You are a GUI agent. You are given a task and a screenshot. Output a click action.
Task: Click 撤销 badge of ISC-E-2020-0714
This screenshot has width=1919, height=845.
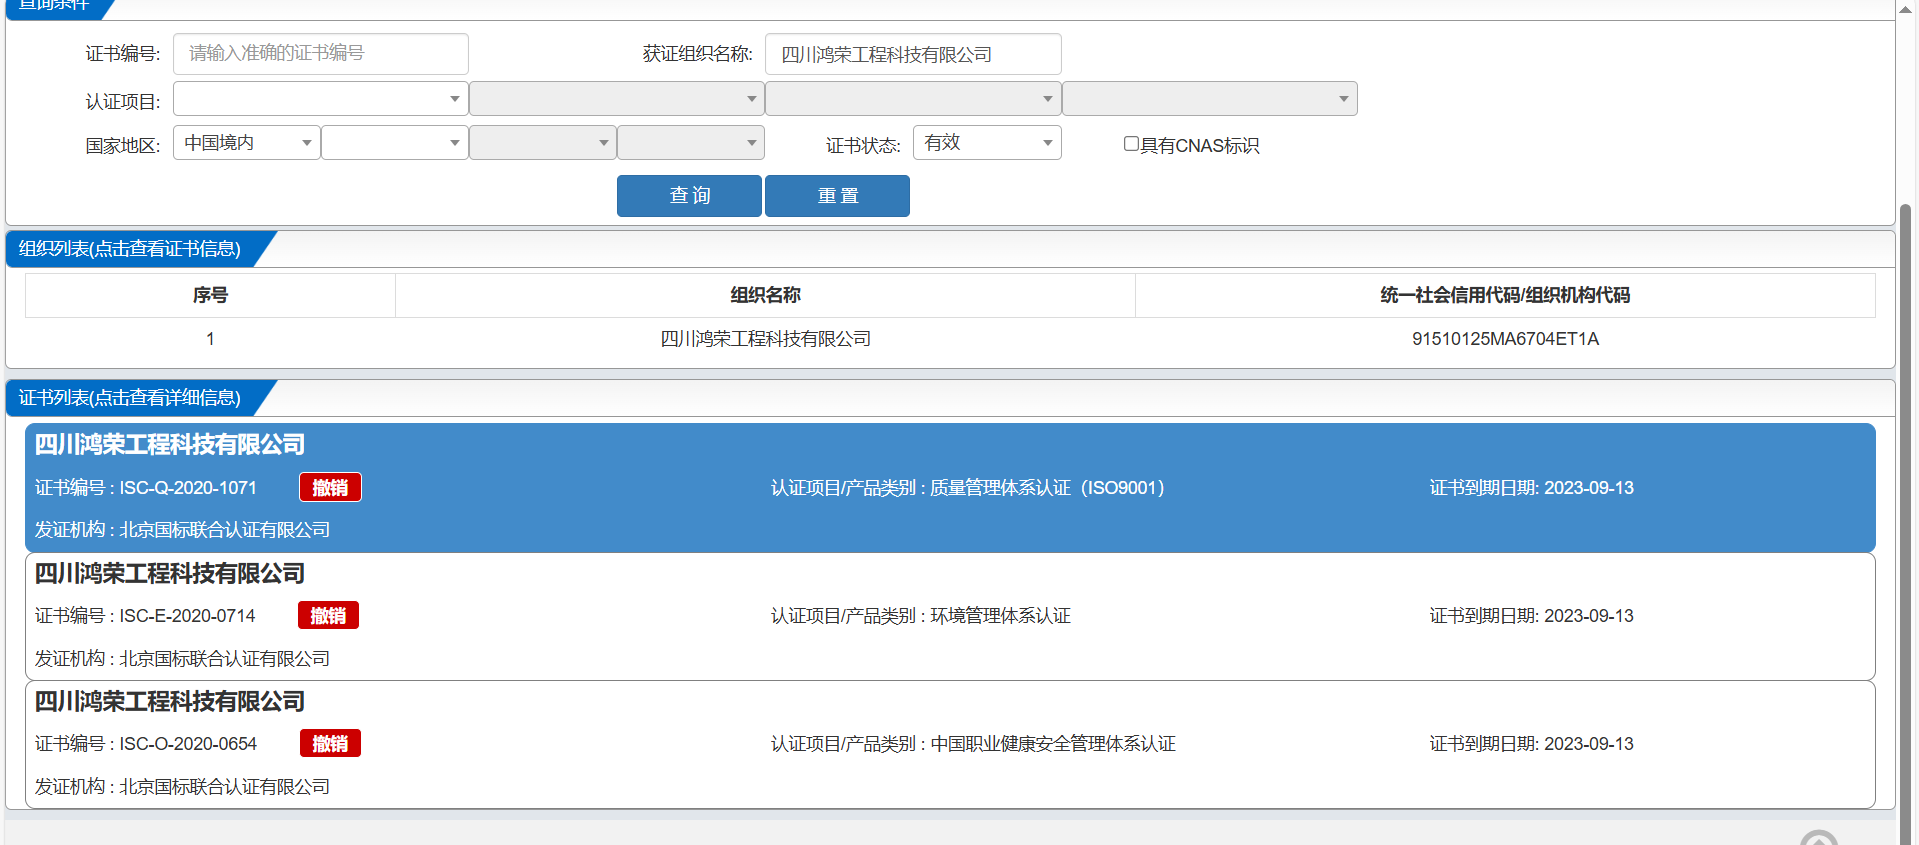coord(328,615)
